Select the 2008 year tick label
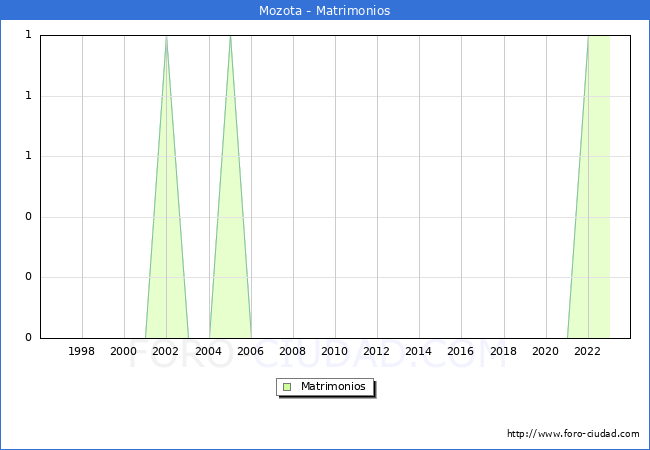Screen dimensions: 650x450 (x=292, y=351)
